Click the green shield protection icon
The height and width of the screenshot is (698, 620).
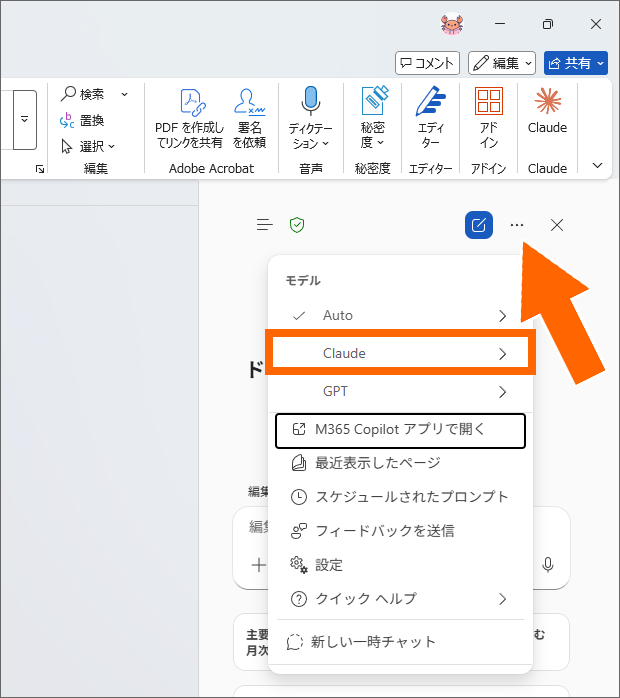point(297,225)
